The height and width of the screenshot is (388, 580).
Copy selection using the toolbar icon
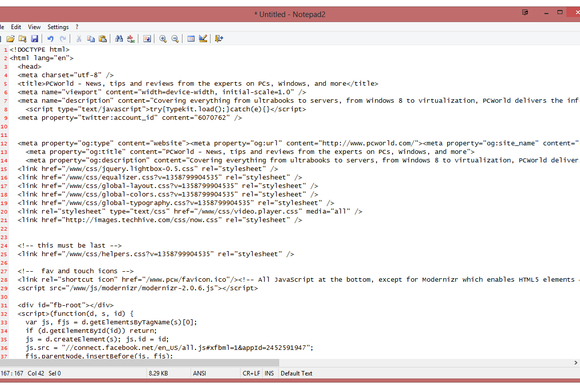pyautogui.click(x=91, y=38)
